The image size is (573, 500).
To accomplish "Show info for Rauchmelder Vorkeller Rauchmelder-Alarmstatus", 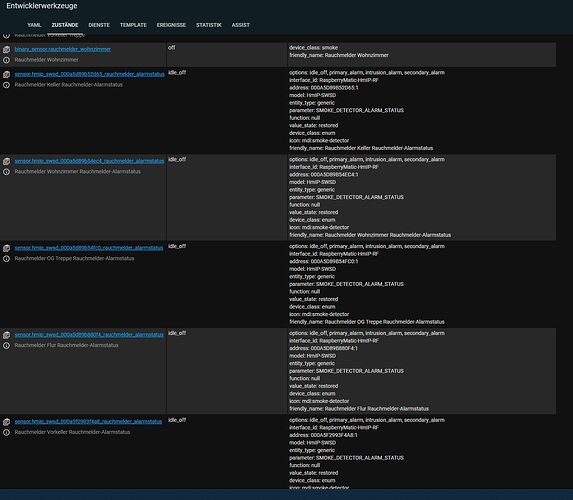I will tap(7, 432).
